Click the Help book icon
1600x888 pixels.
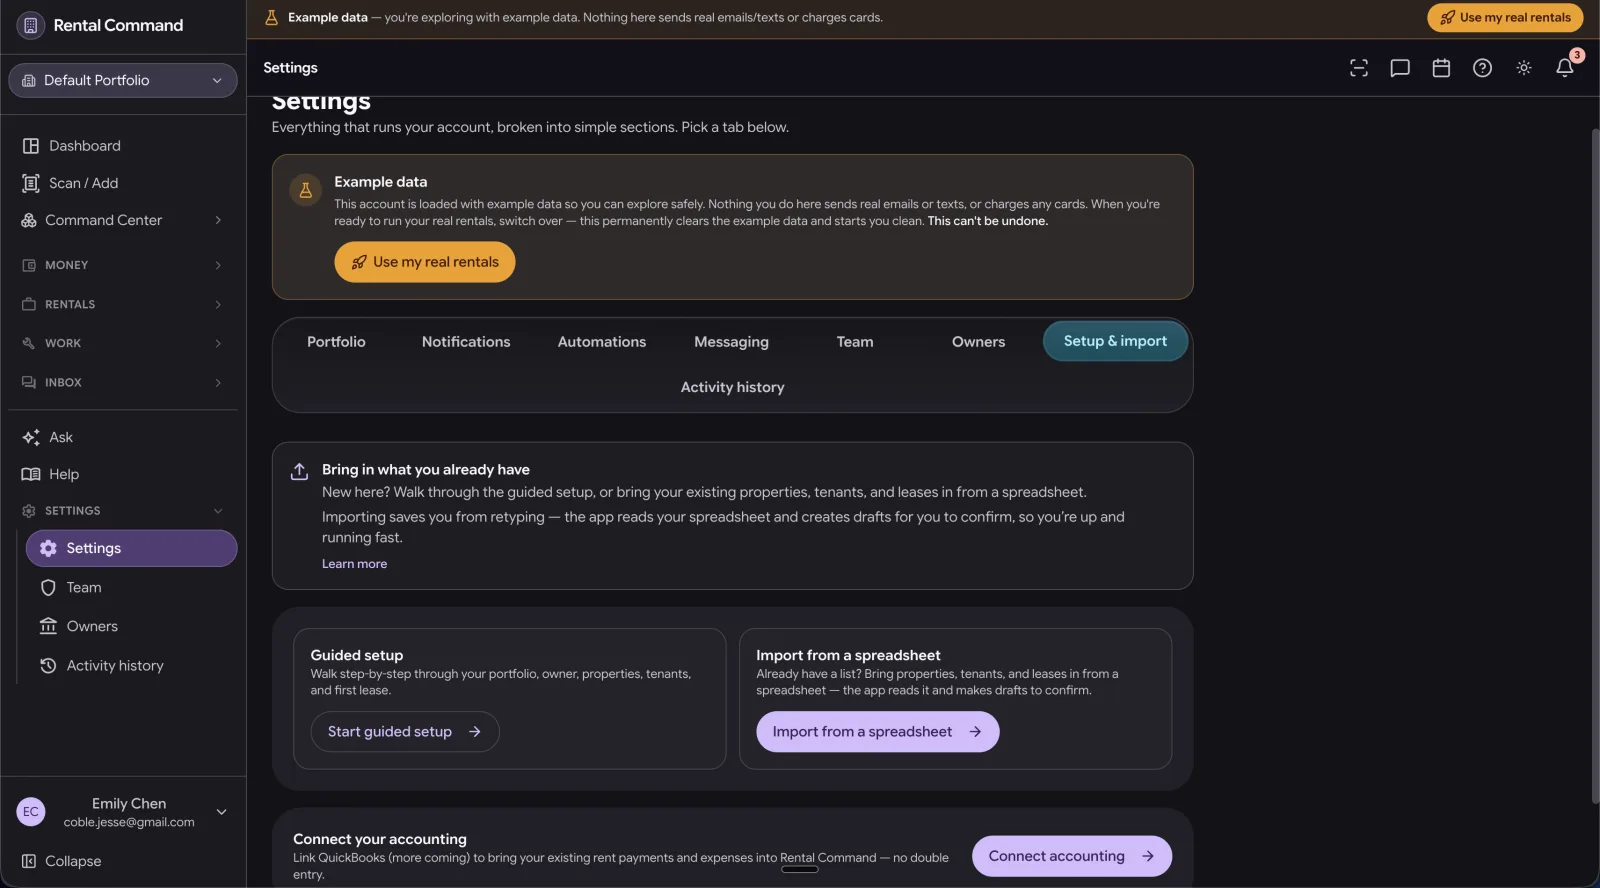click(x=31, y=474)
